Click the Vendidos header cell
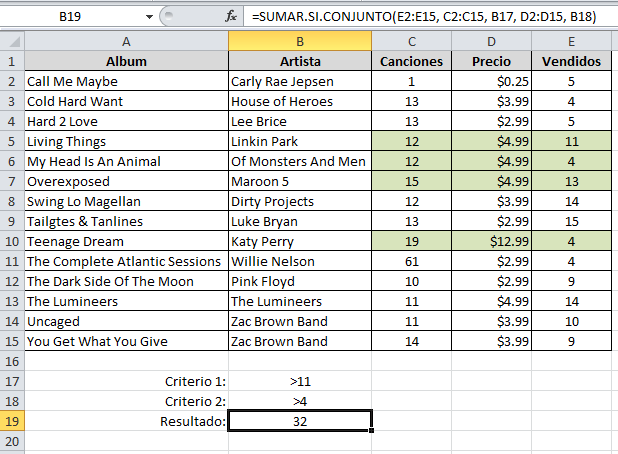Image resolution: width=618 pixels, height=454 pixels. (571, 61)
